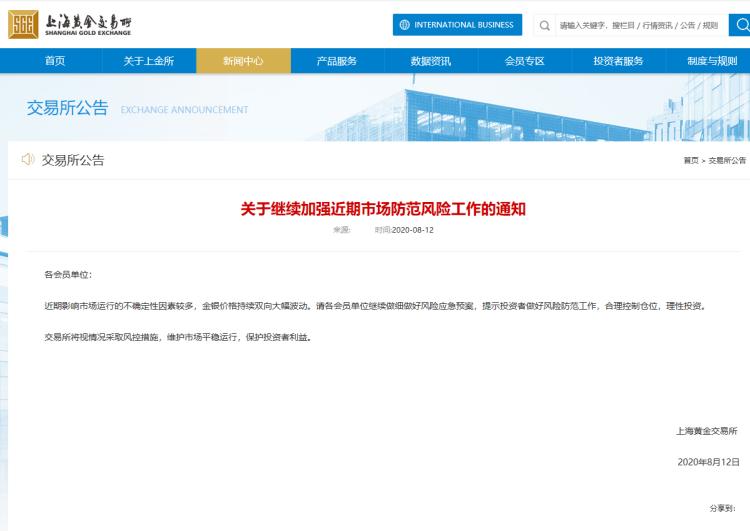Viewport: 750px width, 531px height.
Task: Focus the keyword search input field
Action: [641, 25]
